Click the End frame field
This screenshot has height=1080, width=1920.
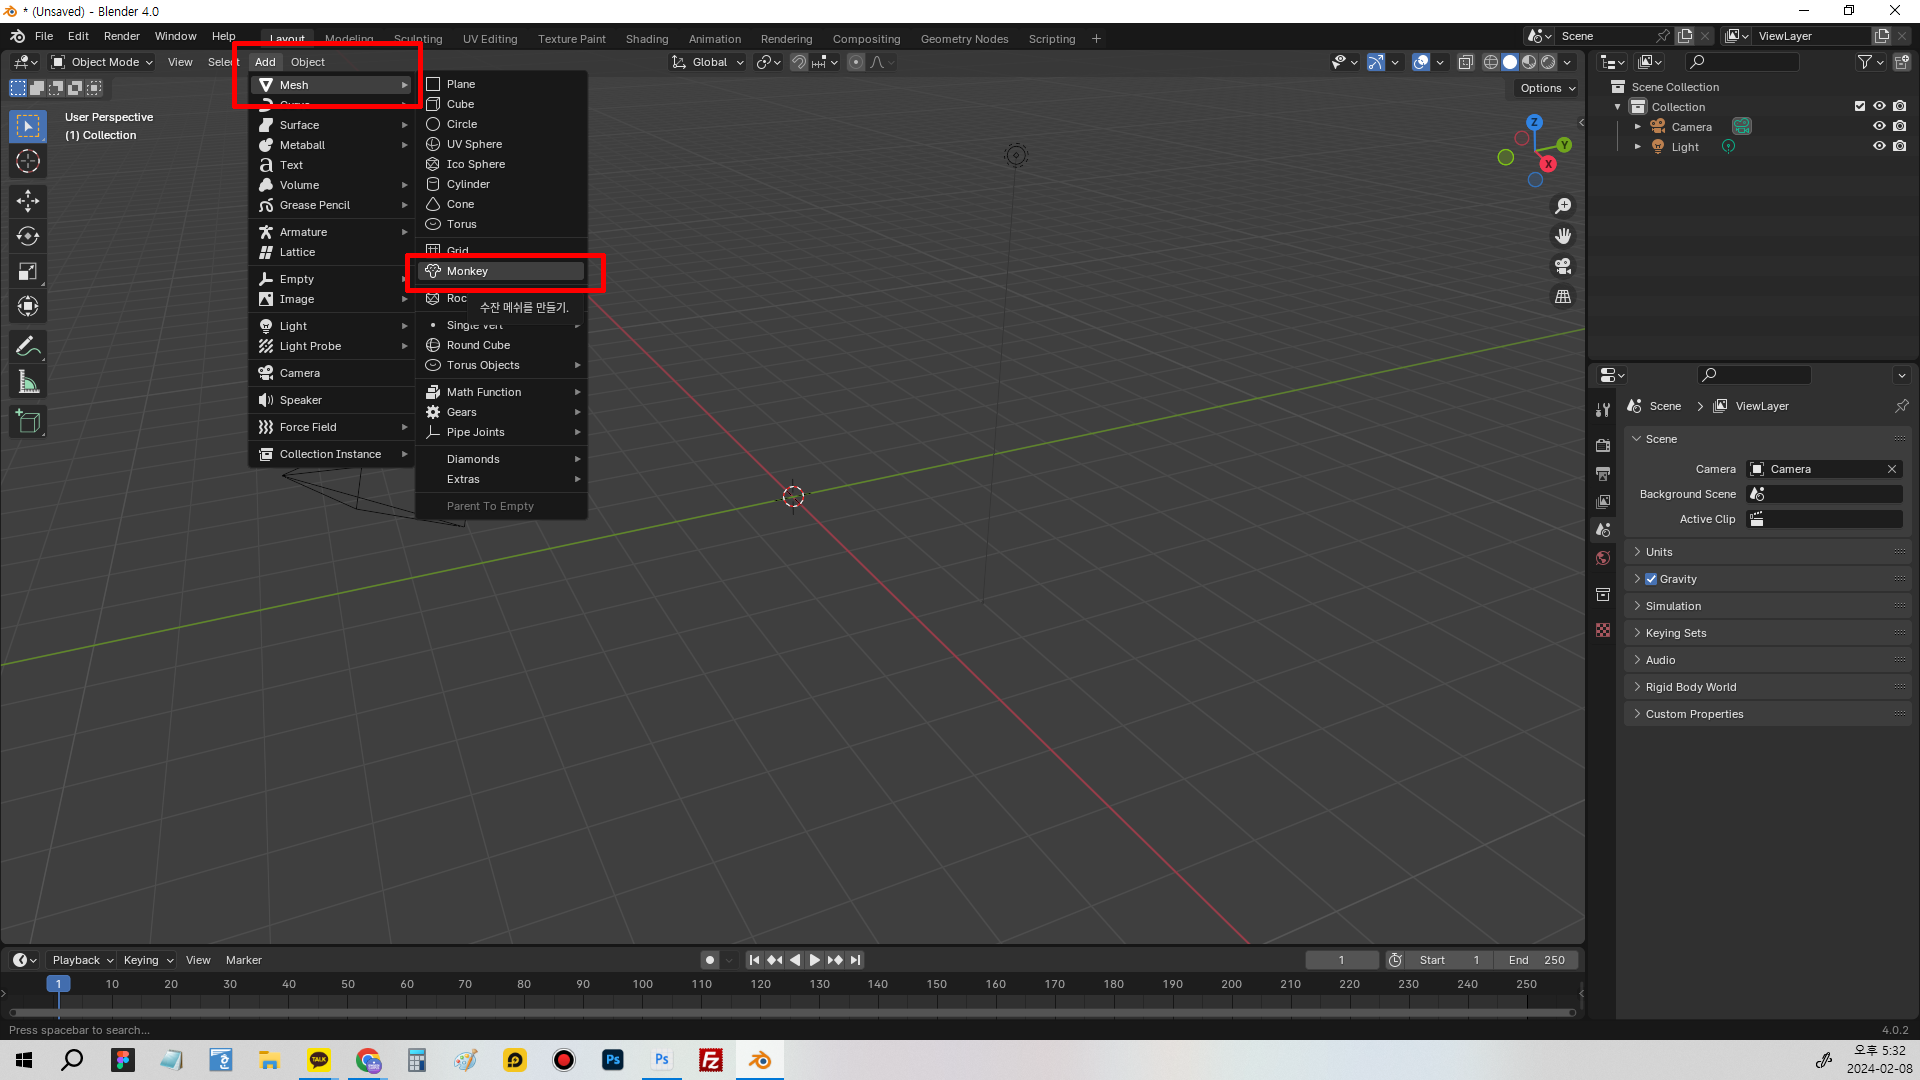coord(1537,960)
